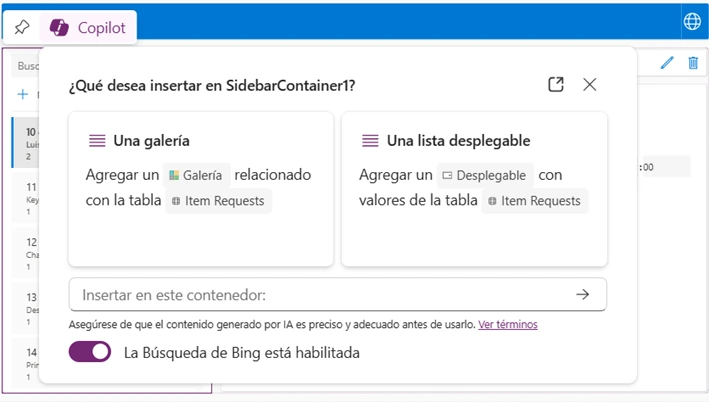Click the background search box 'Busc'

(26, 66)
